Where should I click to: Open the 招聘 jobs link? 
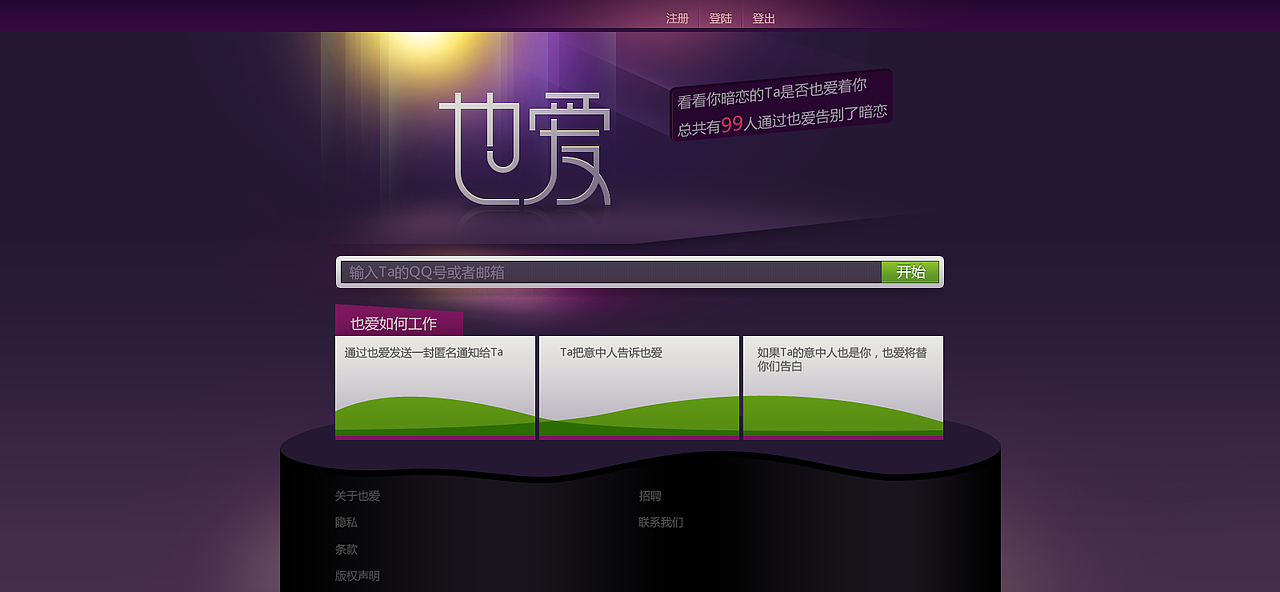click(650, 496)
